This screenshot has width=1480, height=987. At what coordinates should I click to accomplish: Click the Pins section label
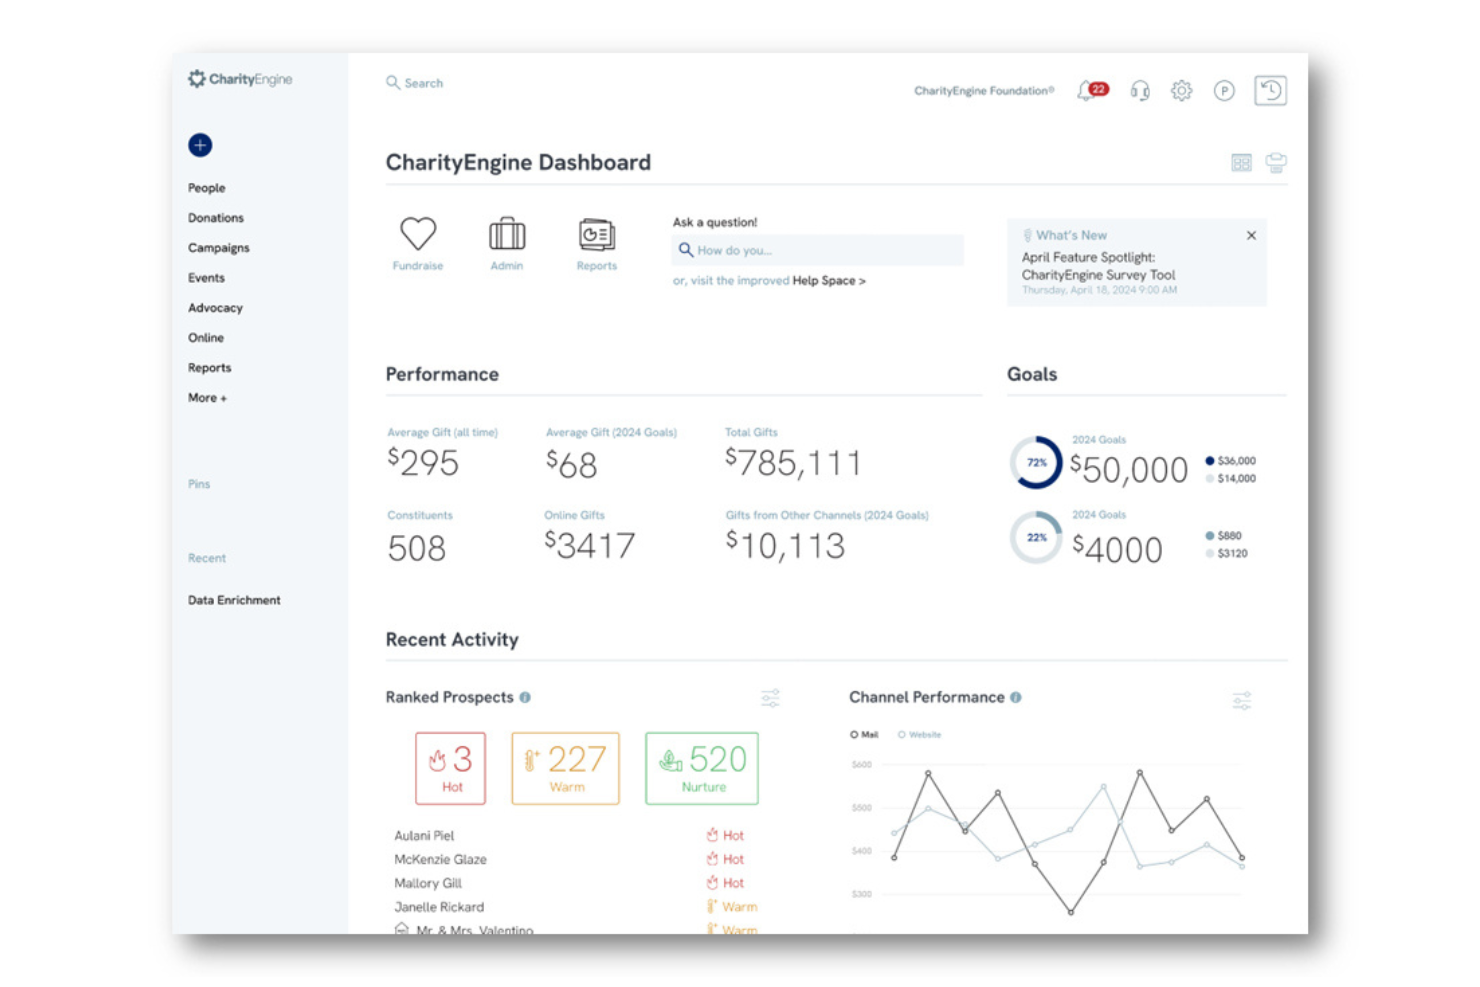[199, 484]
